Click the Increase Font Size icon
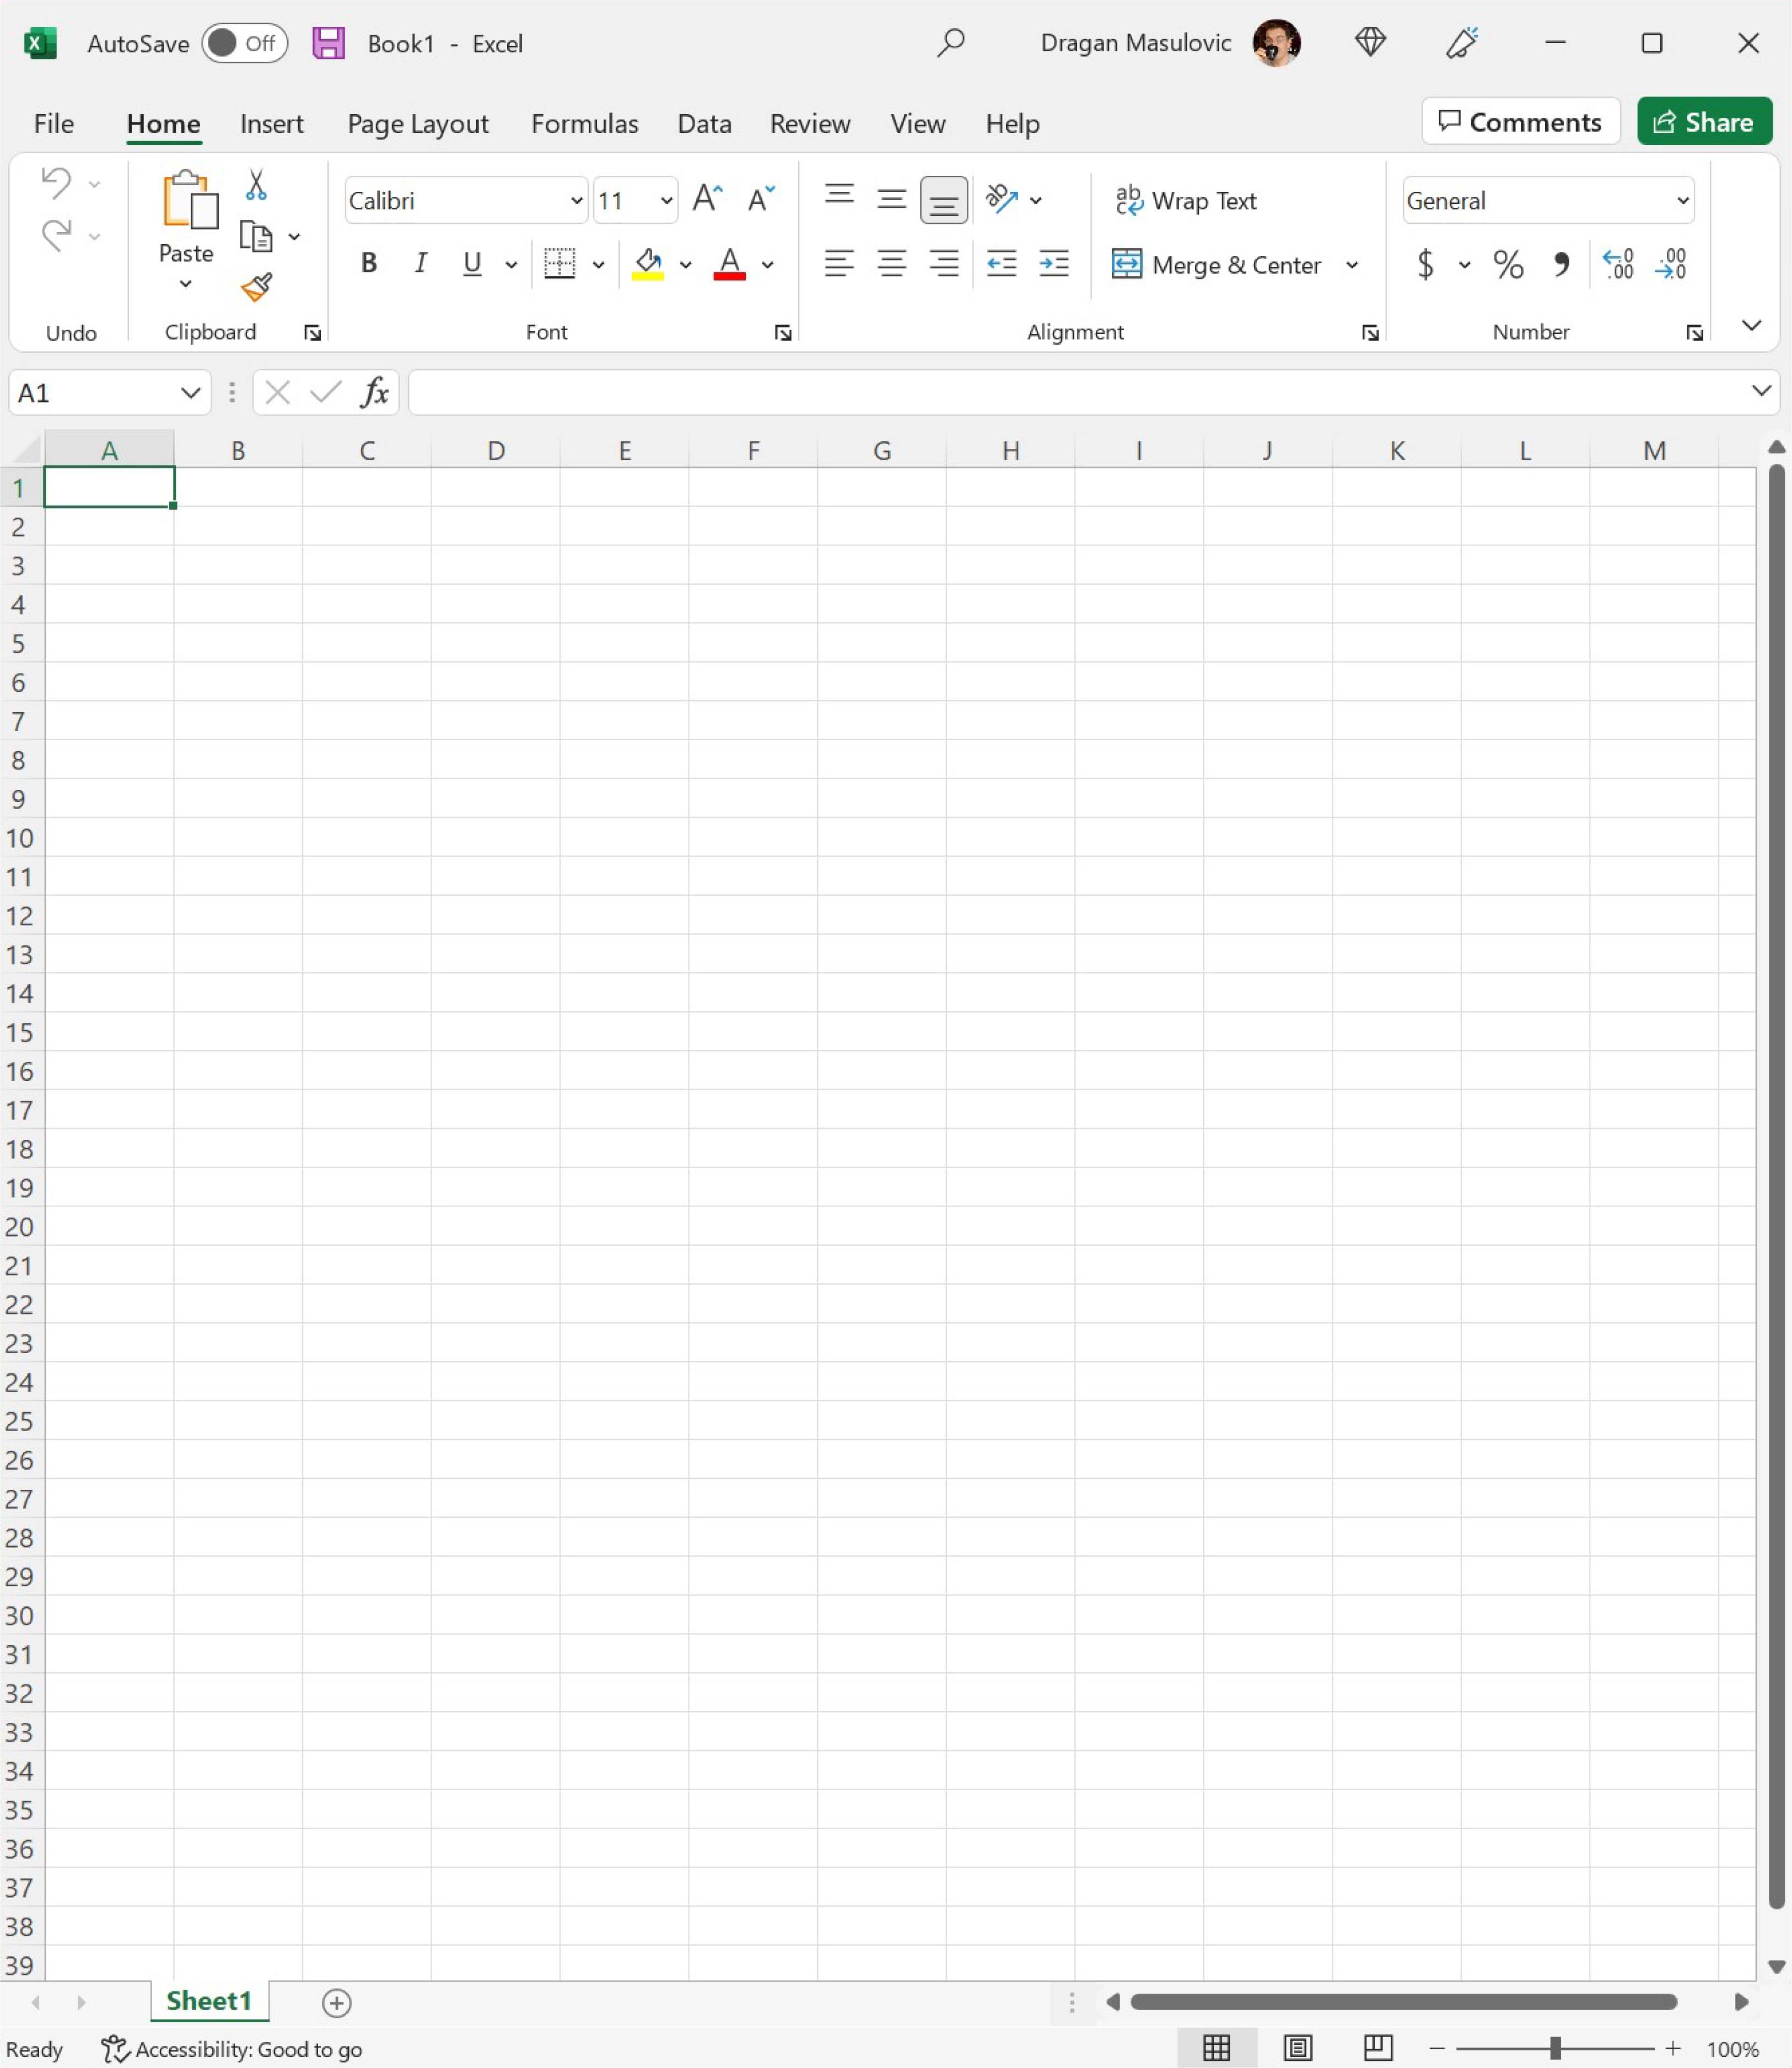 click(707, 199)
